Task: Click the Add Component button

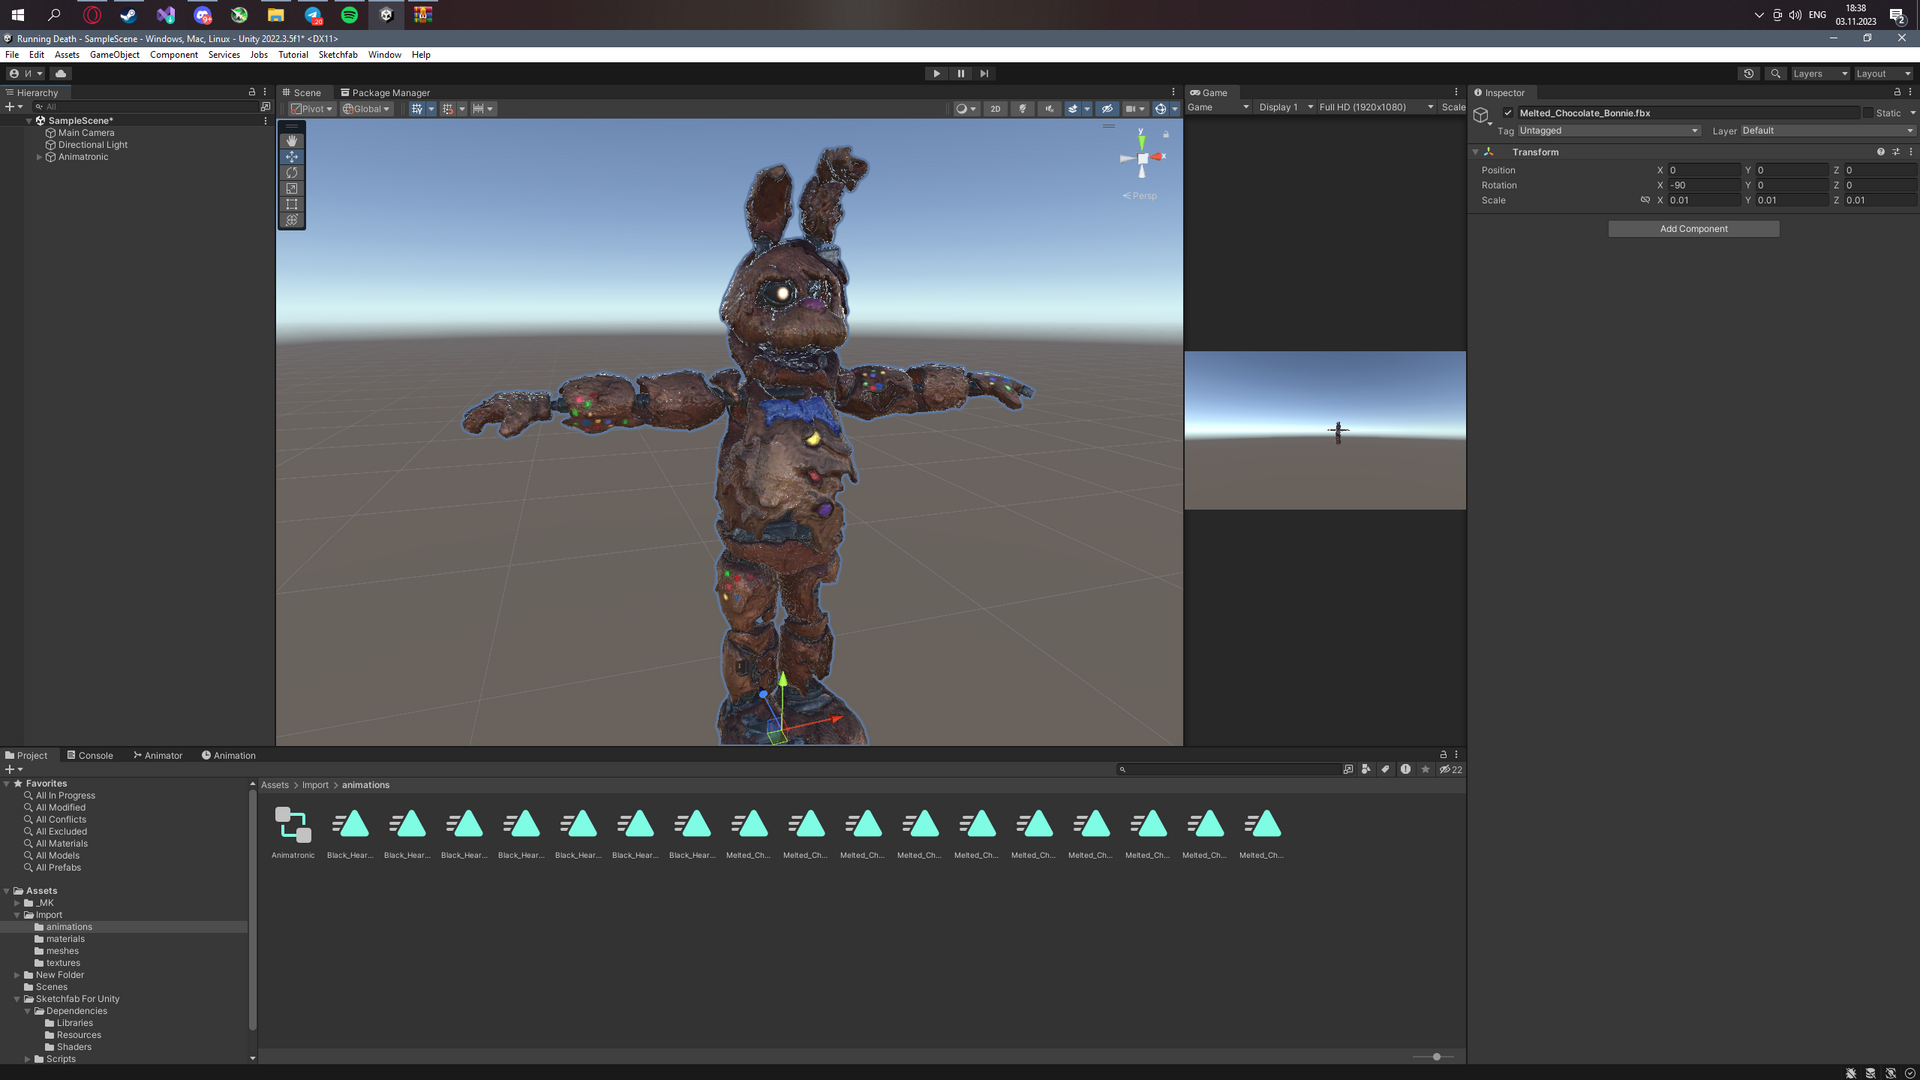Action: (1693, 229)
